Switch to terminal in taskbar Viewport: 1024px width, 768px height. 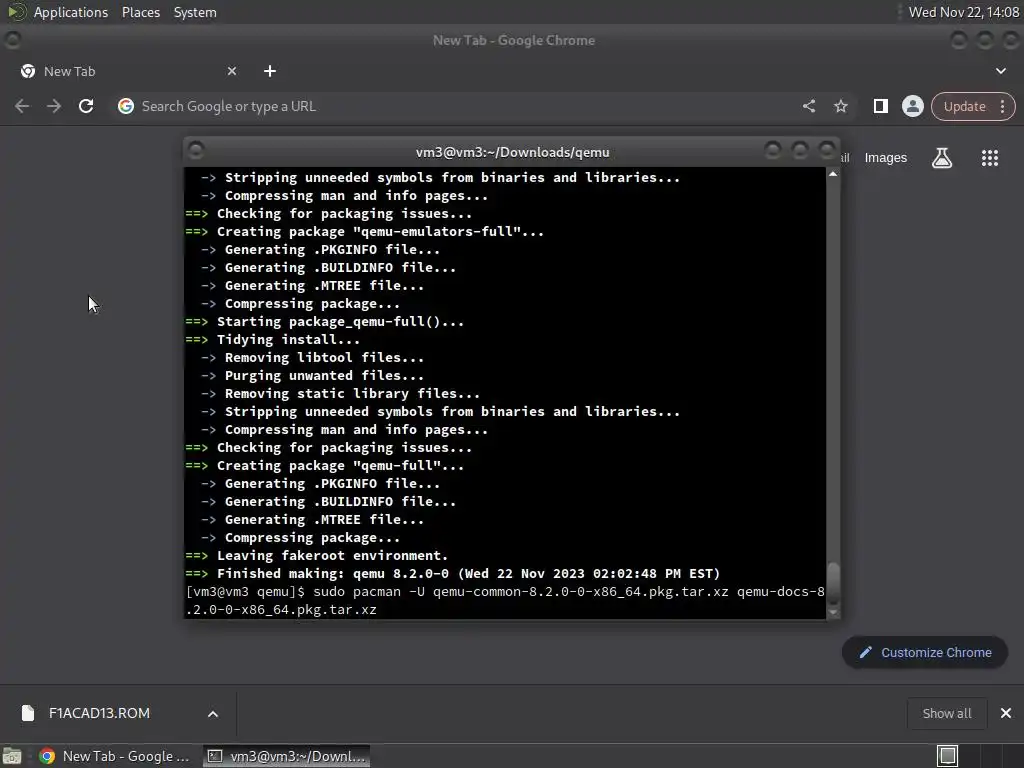pyautogui.click(x=286, y=756)
